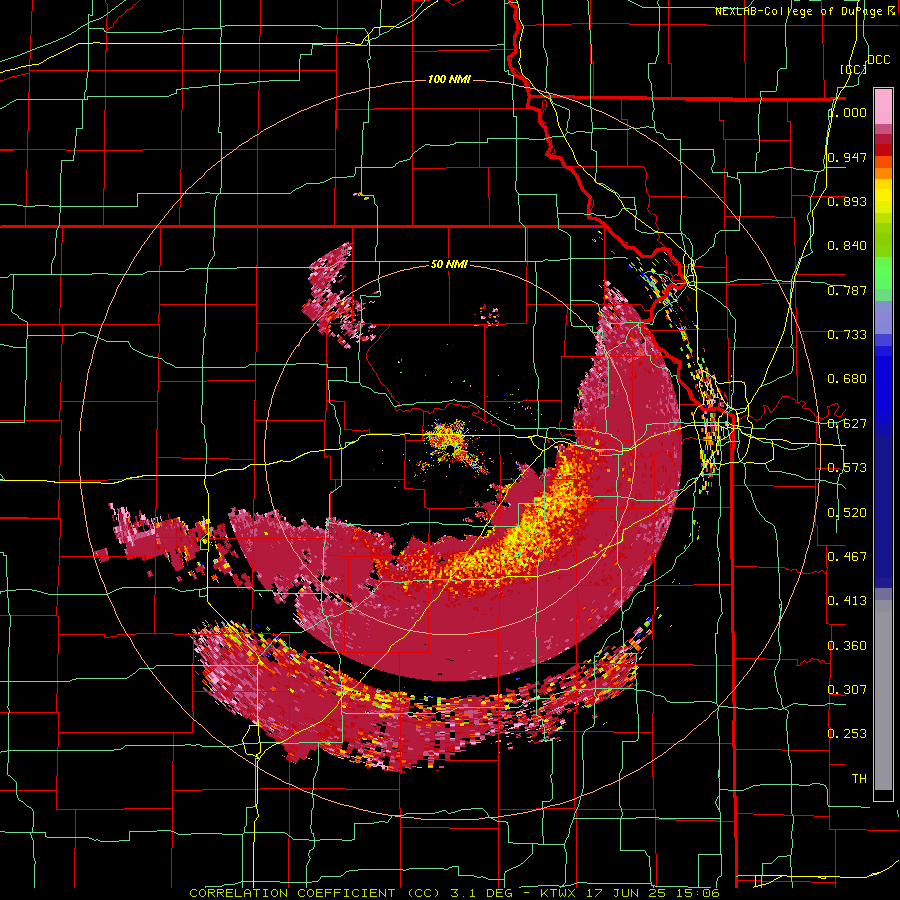Select the 0.787 legend value
Screen dimensions: 900x900
pyautogui.click(x=847, y=290)
